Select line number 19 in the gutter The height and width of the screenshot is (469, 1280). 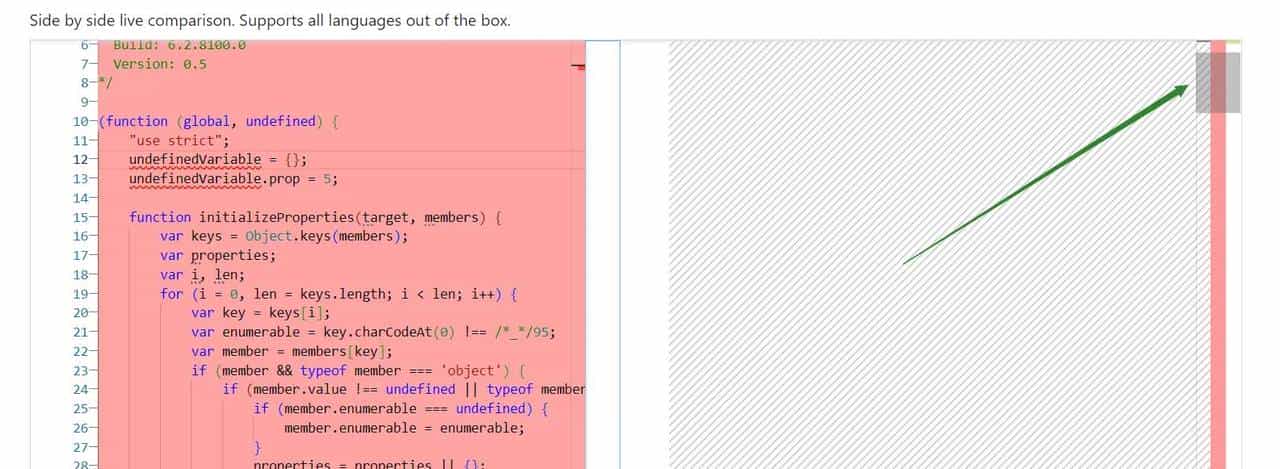[x=78, y=294]
